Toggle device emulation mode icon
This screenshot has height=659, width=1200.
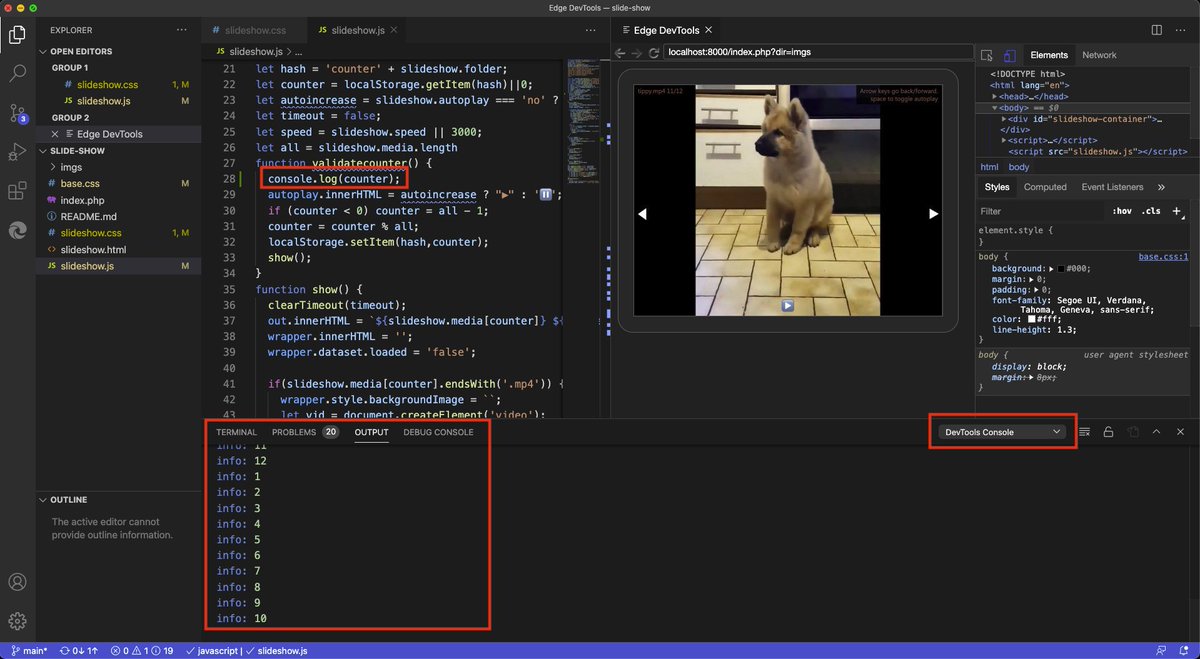click(1009, 55)
